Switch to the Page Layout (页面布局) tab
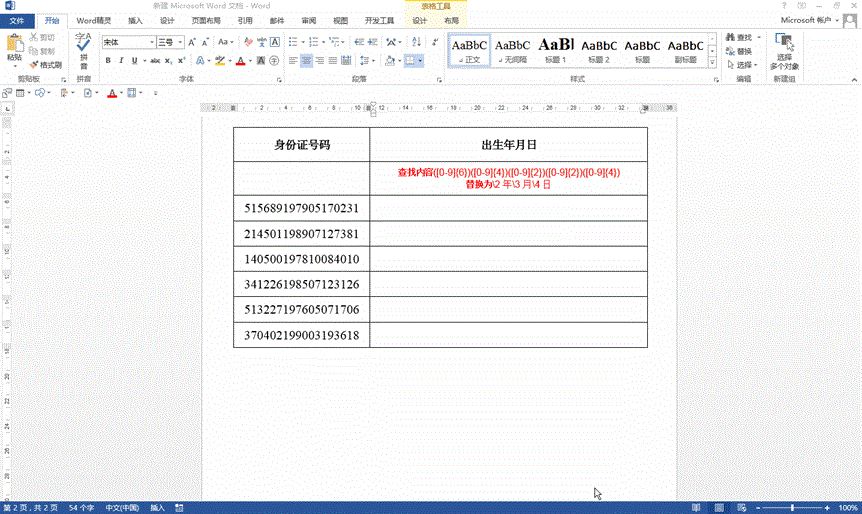 pos(205,20)
